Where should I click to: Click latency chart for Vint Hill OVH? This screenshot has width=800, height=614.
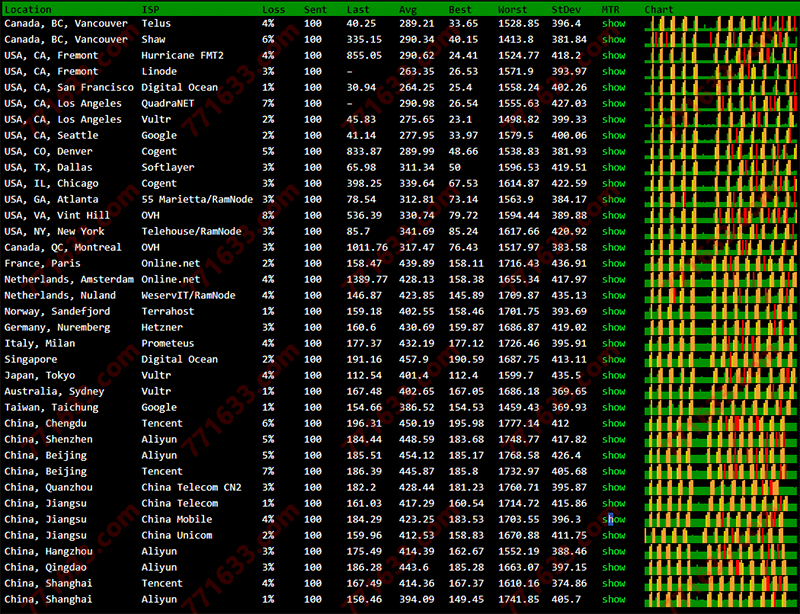coord(720,215)
